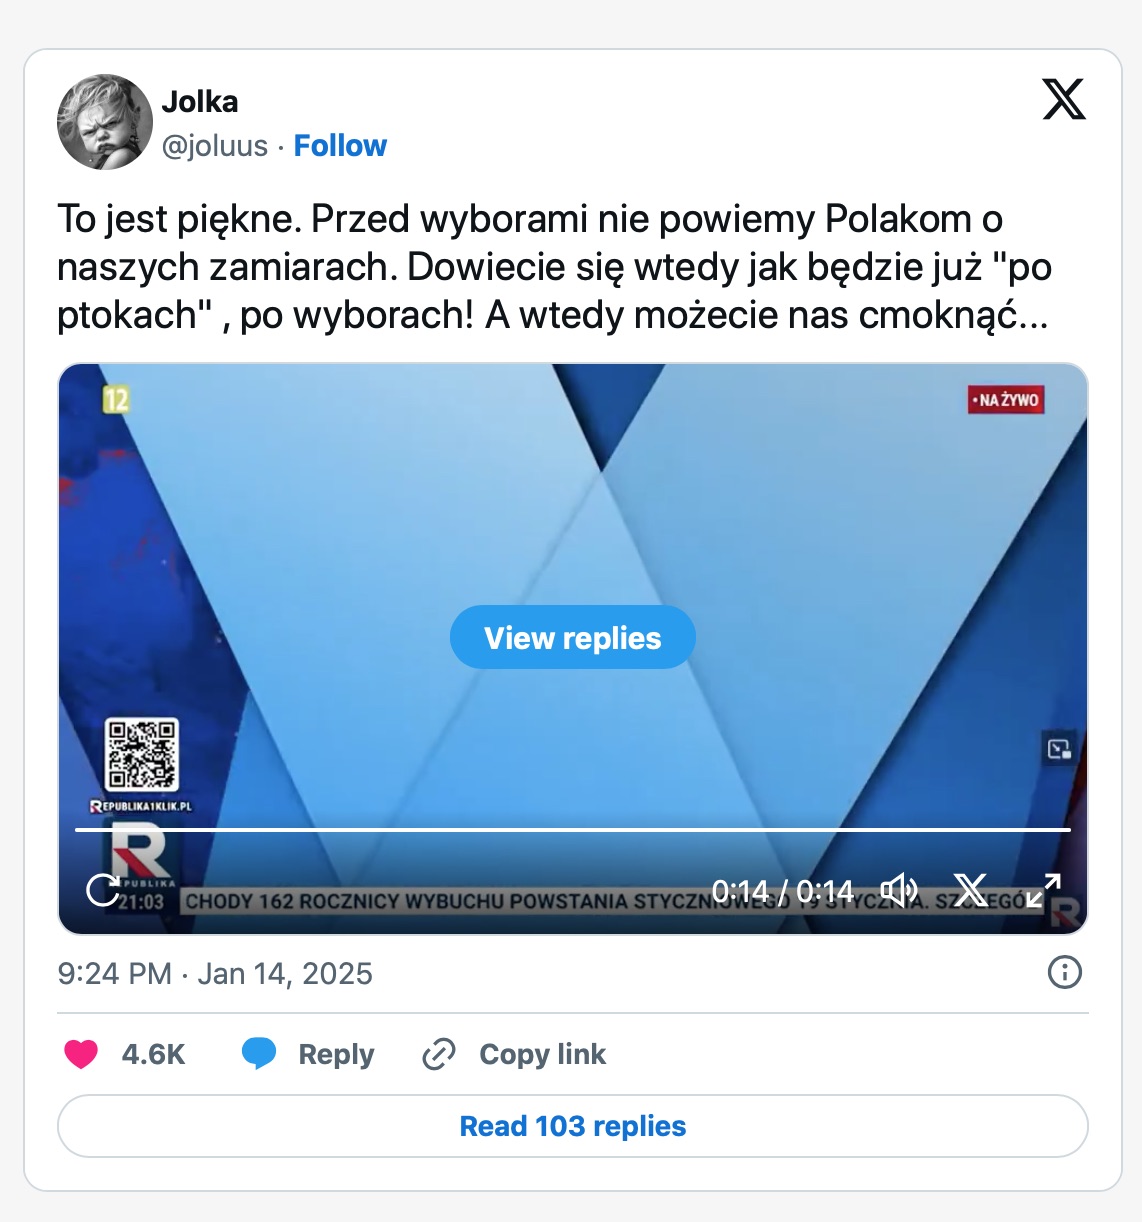Open the Jolka display name link
The height and width of the screenshot is (1222, 1142).
coord(200,102)
